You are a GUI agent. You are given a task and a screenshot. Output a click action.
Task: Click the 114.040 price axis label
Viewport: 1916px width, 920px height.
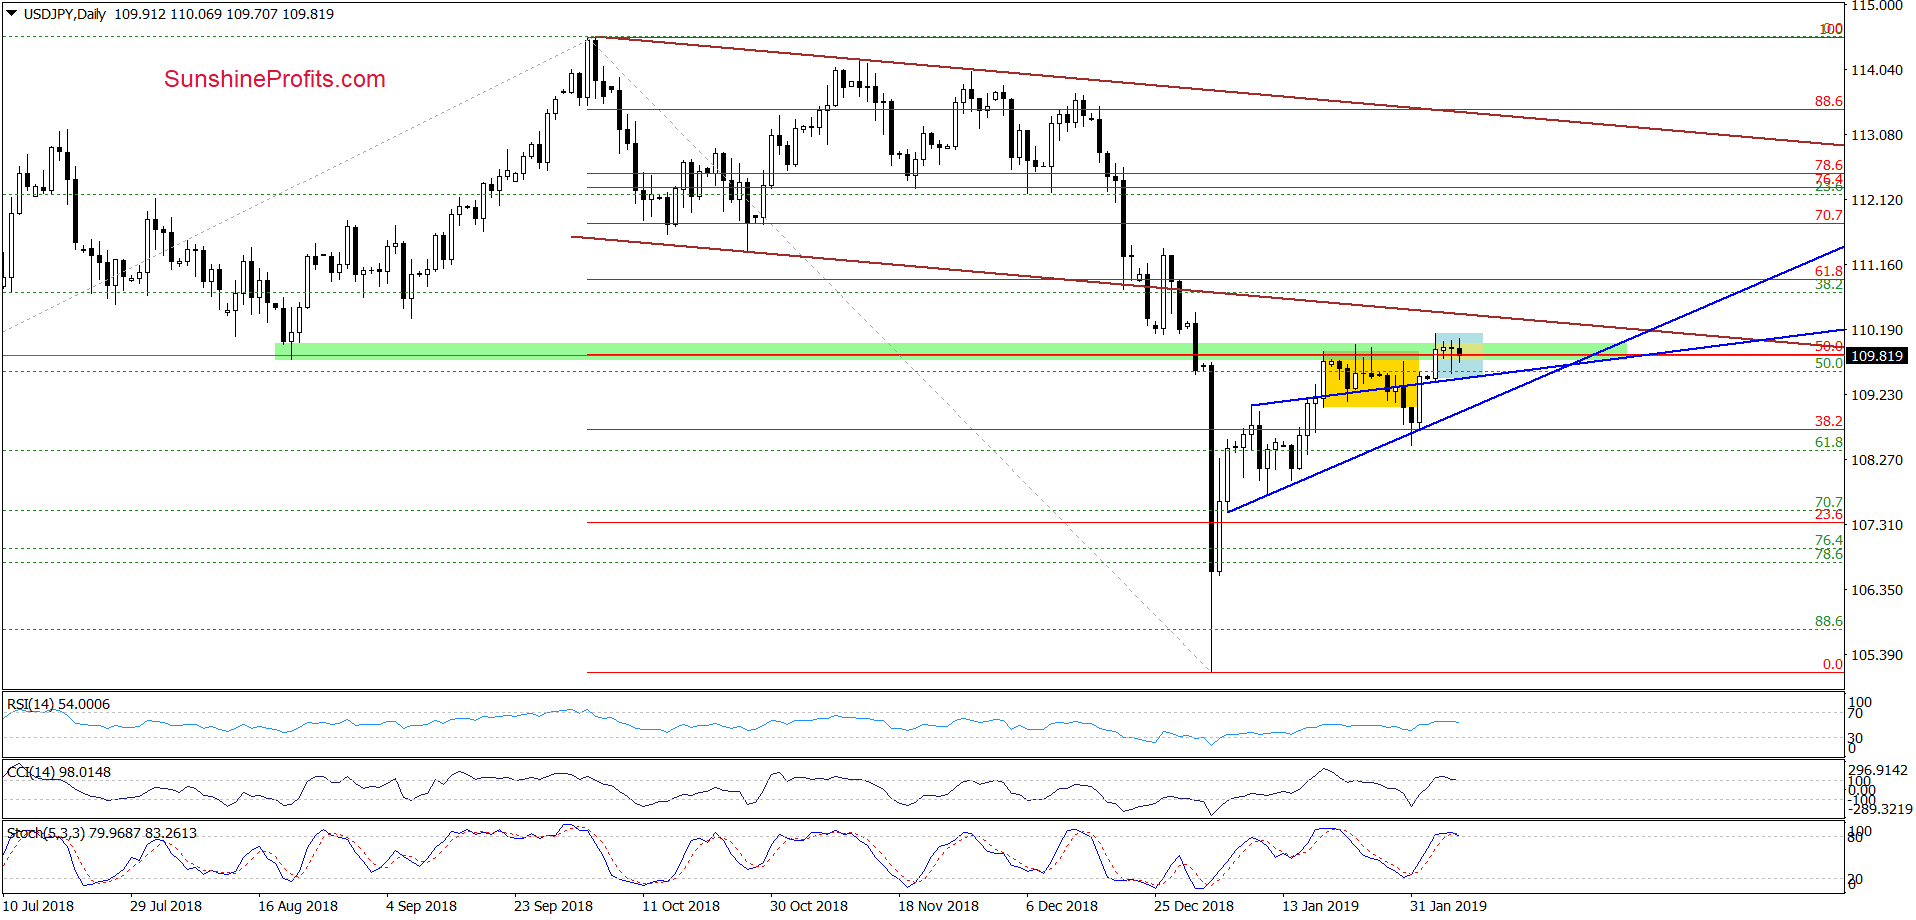click(x=1876, y=70)
